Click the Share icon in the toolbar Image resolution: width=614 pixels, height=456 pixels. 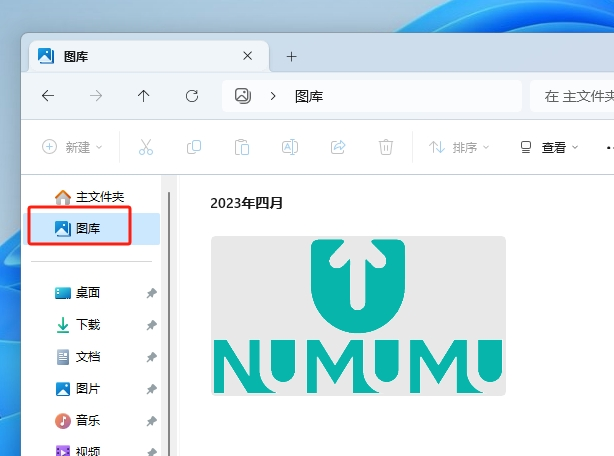pos(338,147)
